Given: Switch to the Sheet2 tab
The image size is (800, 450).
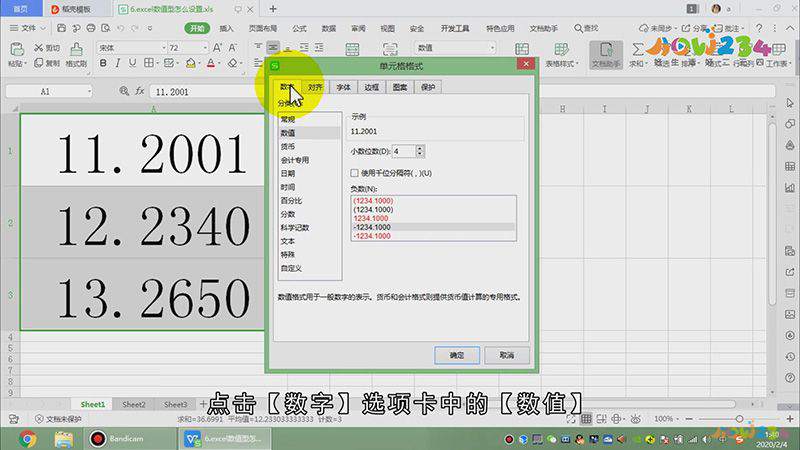Looking at the screenshot, I should [134, 404].
